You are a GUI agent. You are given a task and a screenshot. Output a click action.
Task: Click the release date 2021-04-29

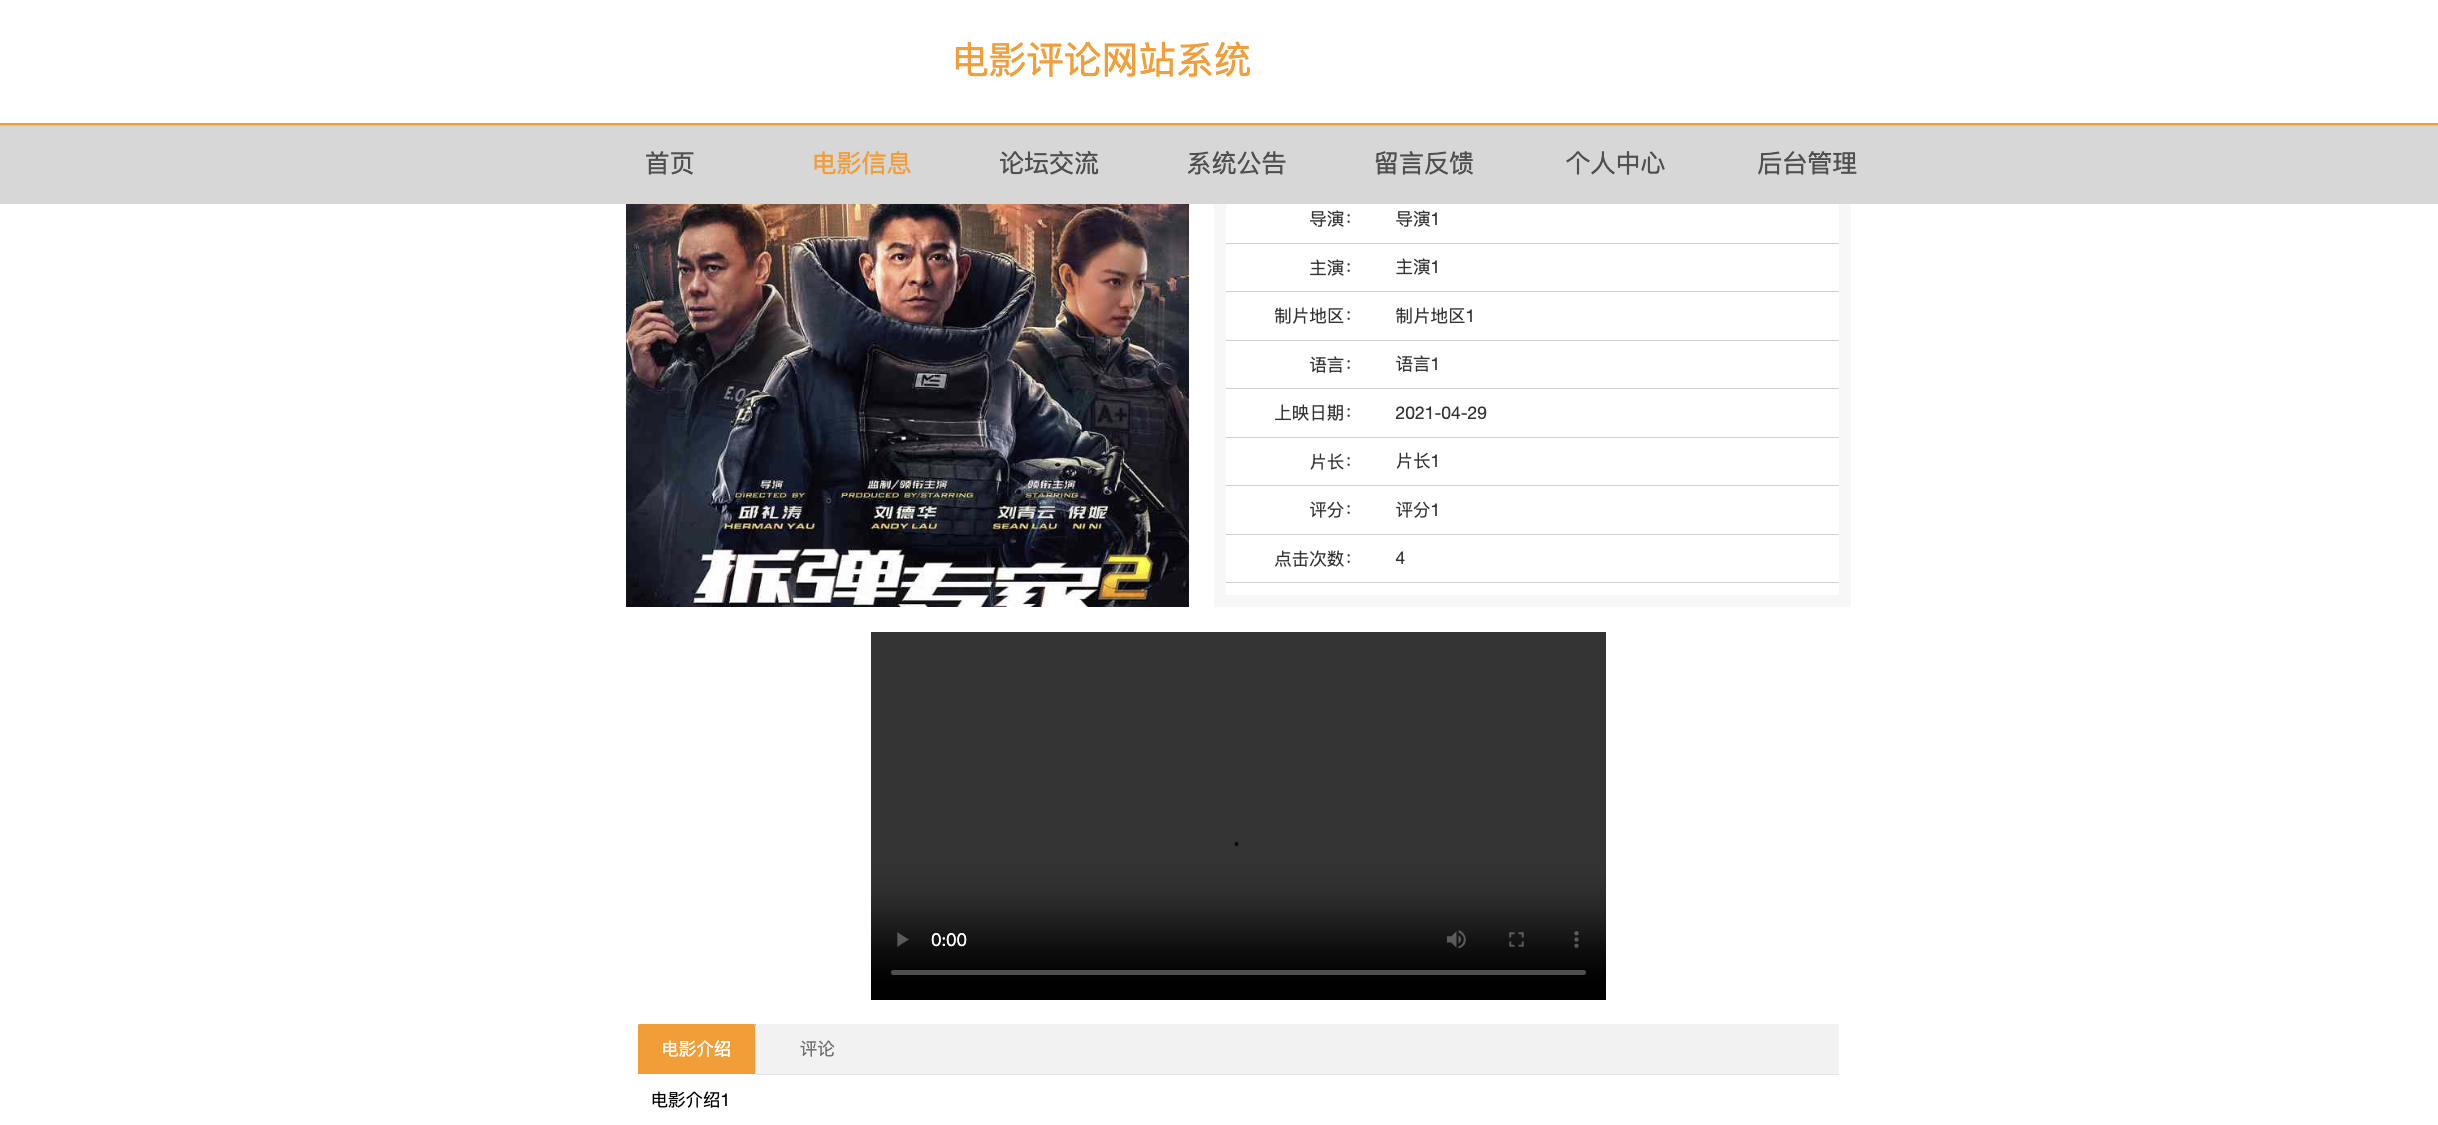[x=1441, y=413]
